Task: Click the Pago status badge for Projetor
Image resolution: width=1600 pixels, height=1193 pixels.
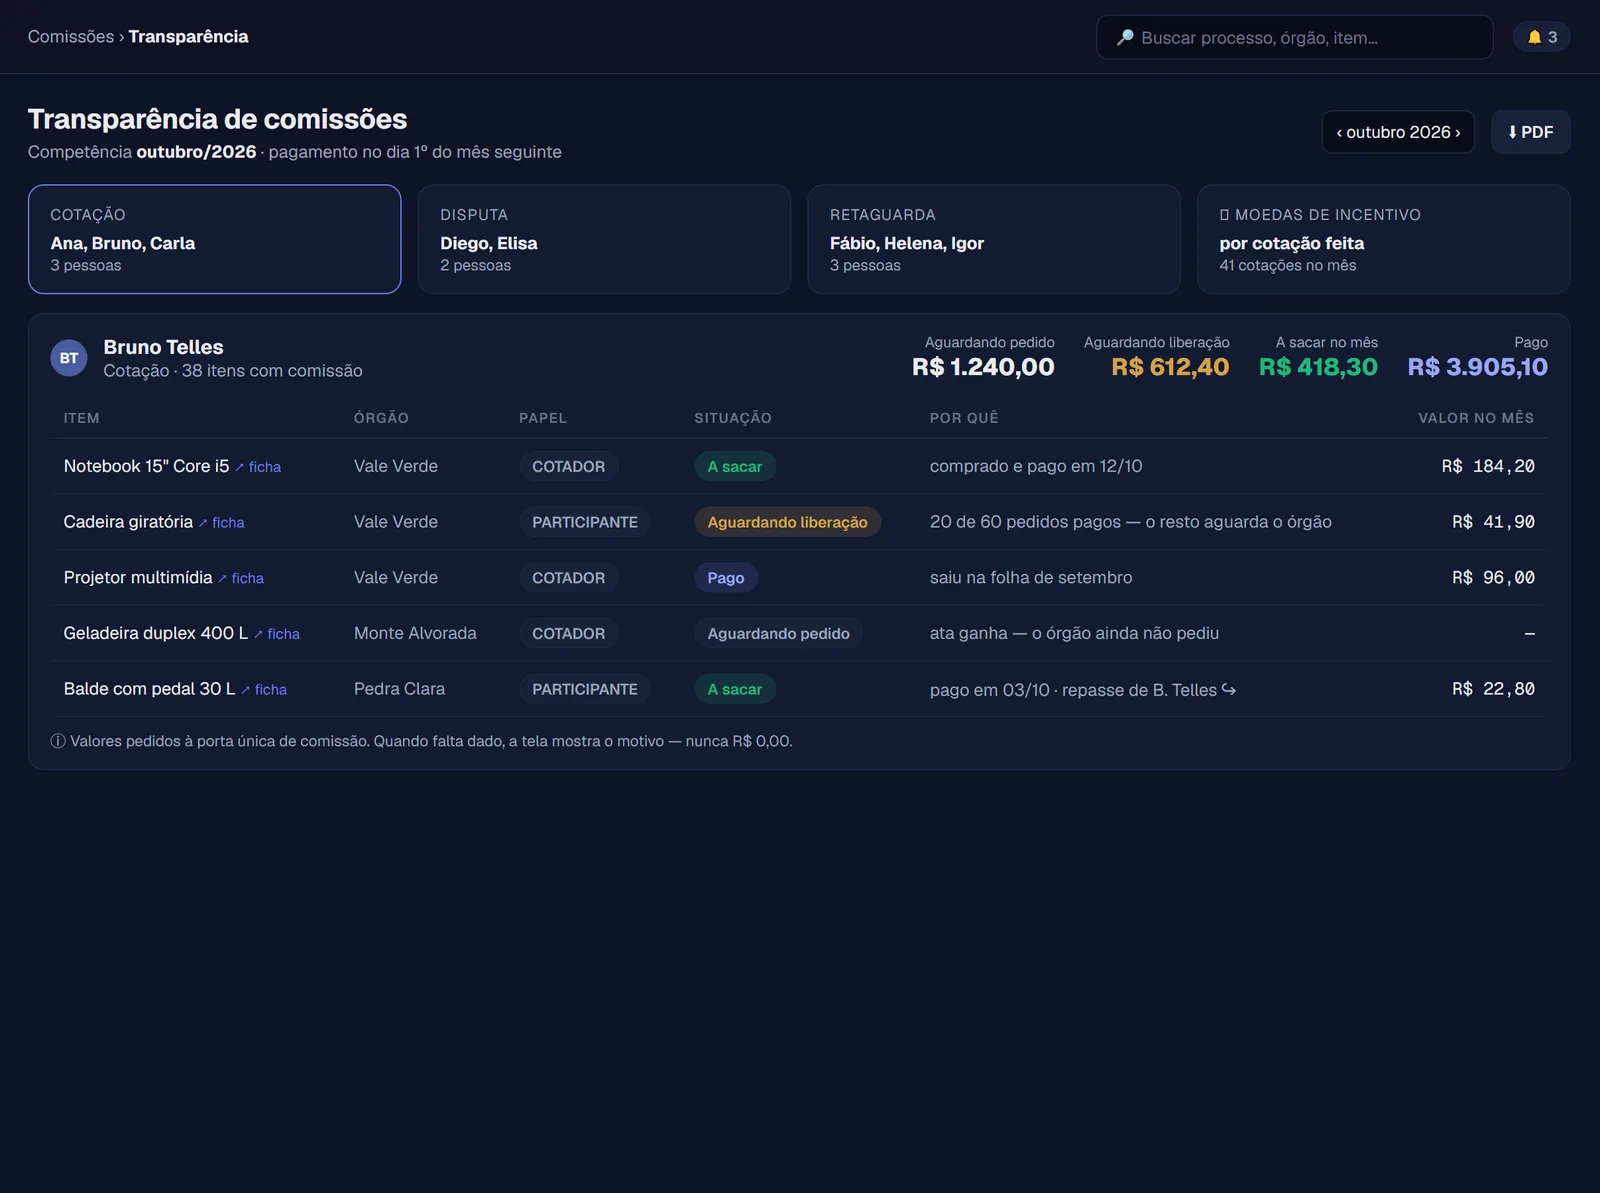Action: 725,578
